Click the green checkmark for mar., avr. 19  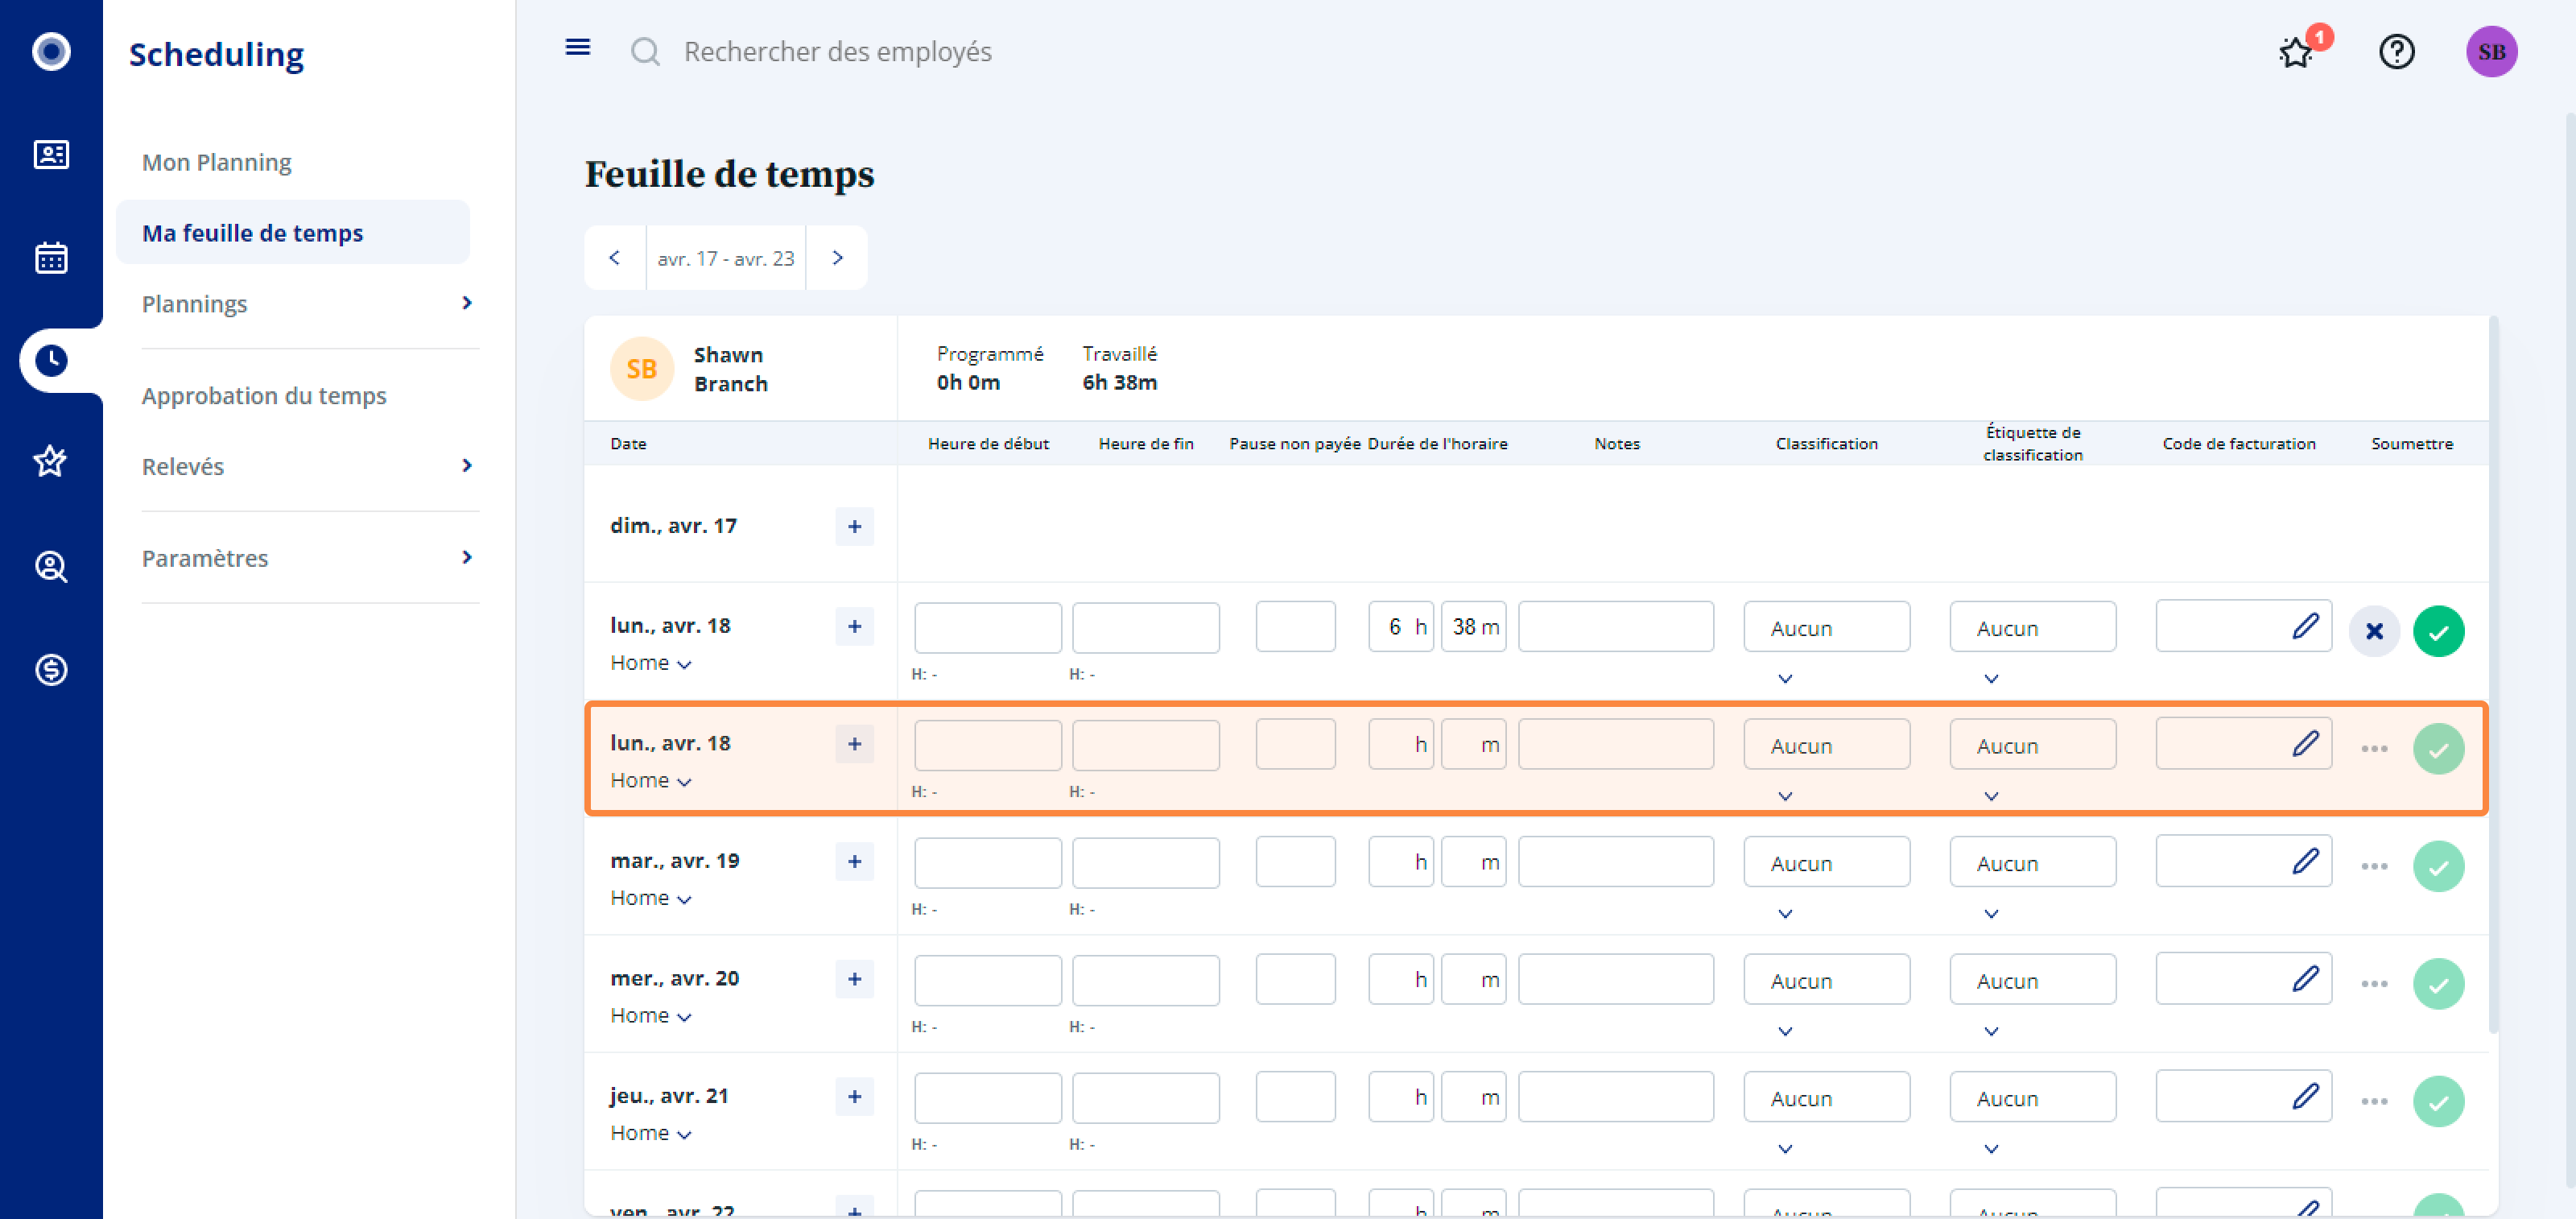click(x=2438, y=866)
